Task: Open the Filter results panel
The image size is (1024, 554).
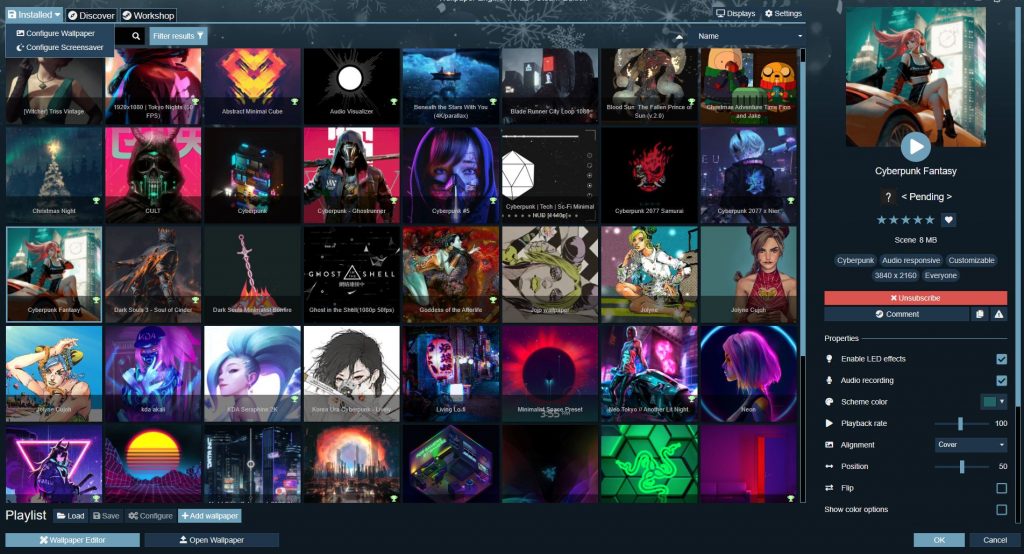Action: tap(178, 36)
